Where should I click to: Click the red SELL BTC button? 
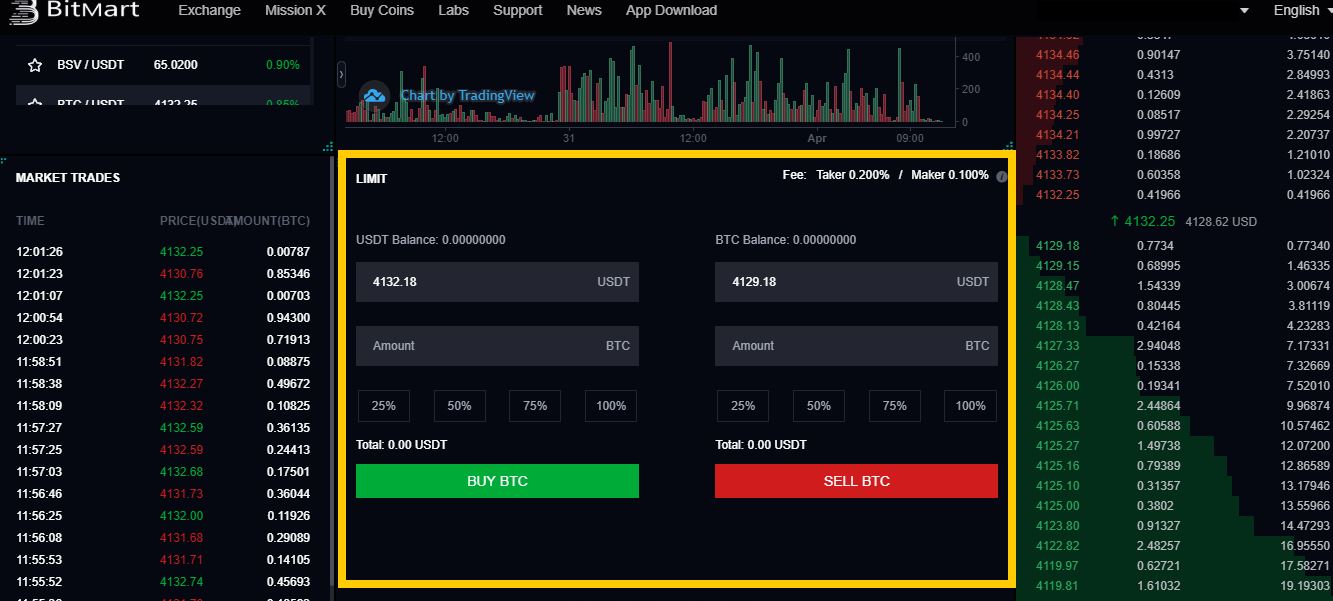tap(856, 481)
